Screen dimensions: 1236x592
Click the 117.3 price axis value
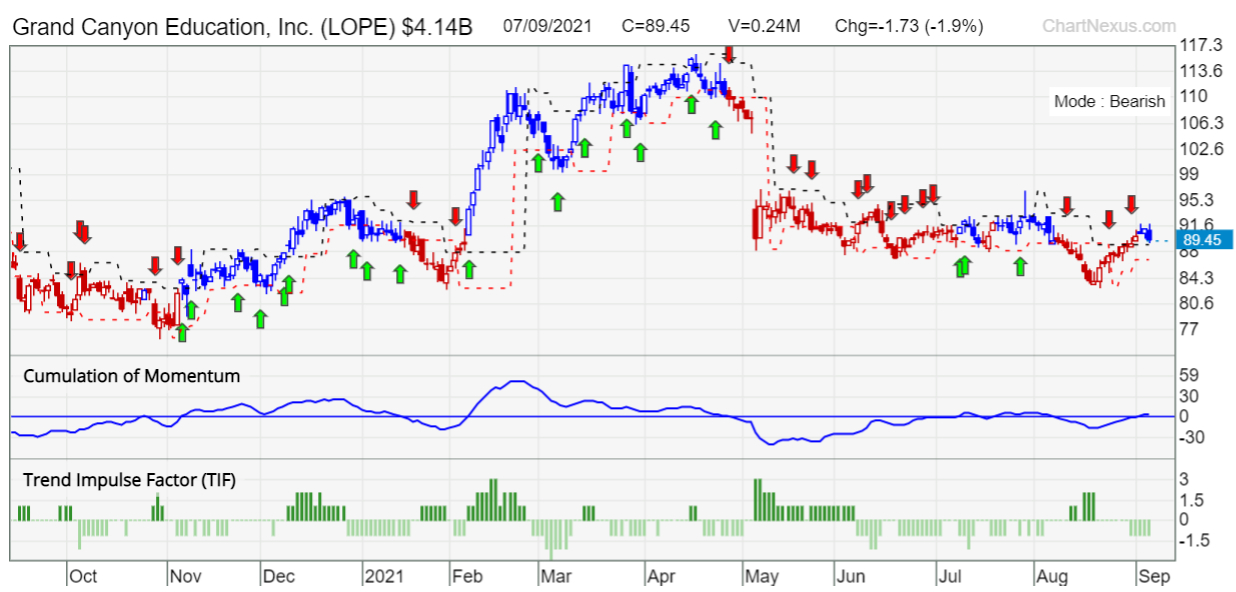[1201, 45]
